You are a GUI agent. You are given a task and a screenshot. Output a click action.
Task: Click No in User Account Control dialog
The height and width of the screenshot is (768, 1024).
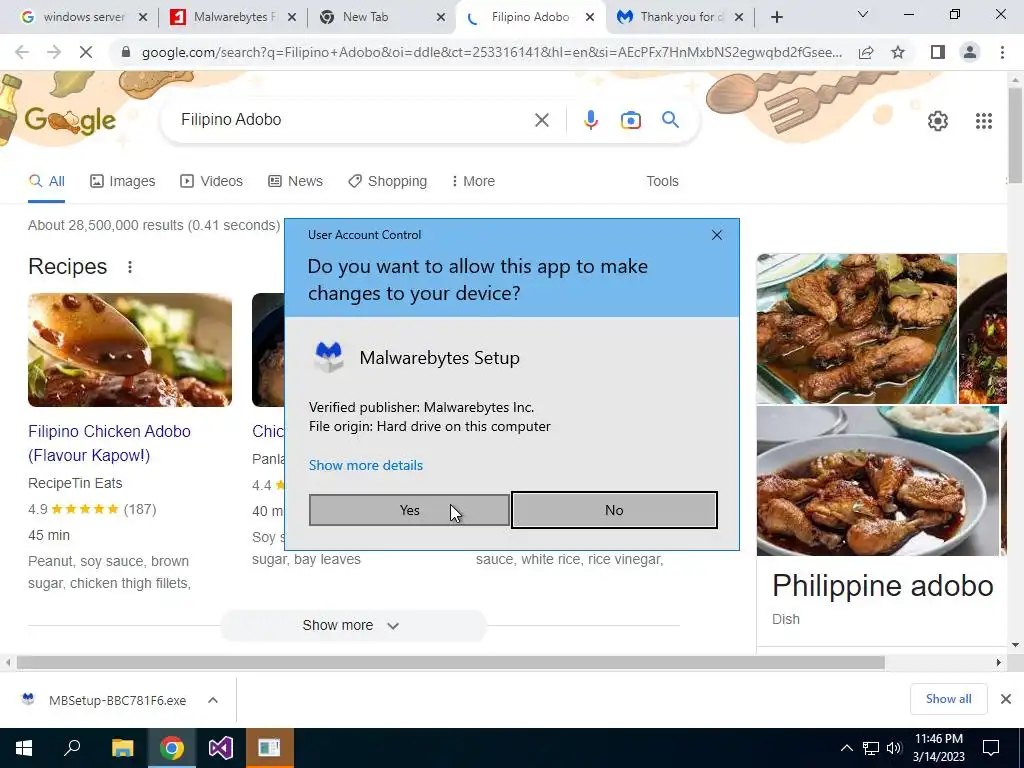614,510
